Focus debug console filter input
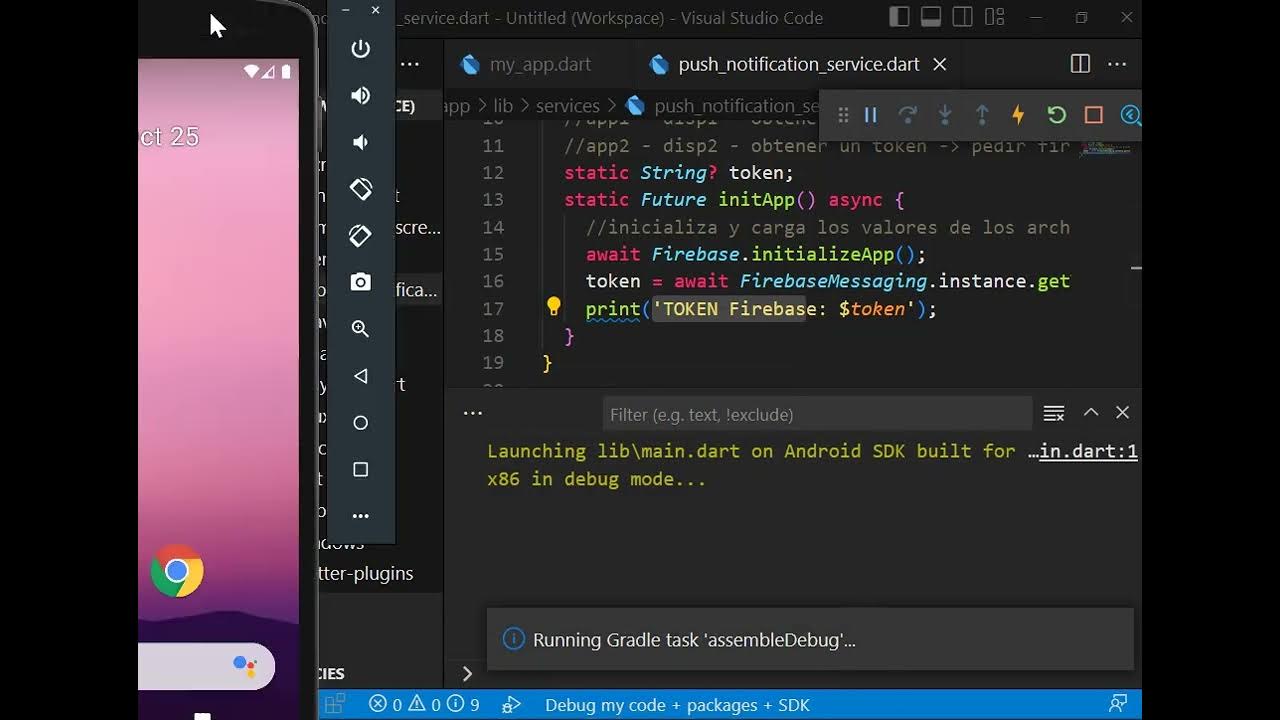Screen dimensions: 1280x720 click(x=817, y=414)
